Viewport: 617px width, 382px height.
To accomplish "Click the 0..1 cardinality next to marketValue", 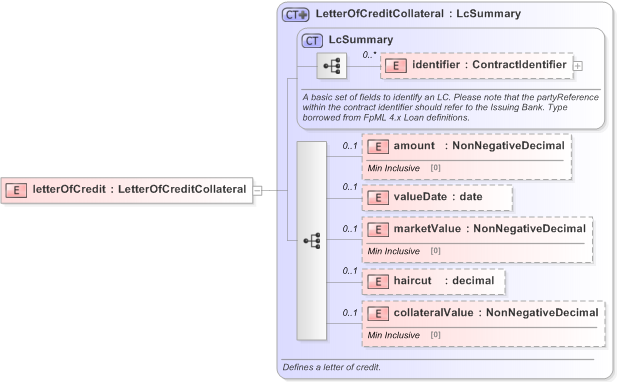I will pos(350,229).
